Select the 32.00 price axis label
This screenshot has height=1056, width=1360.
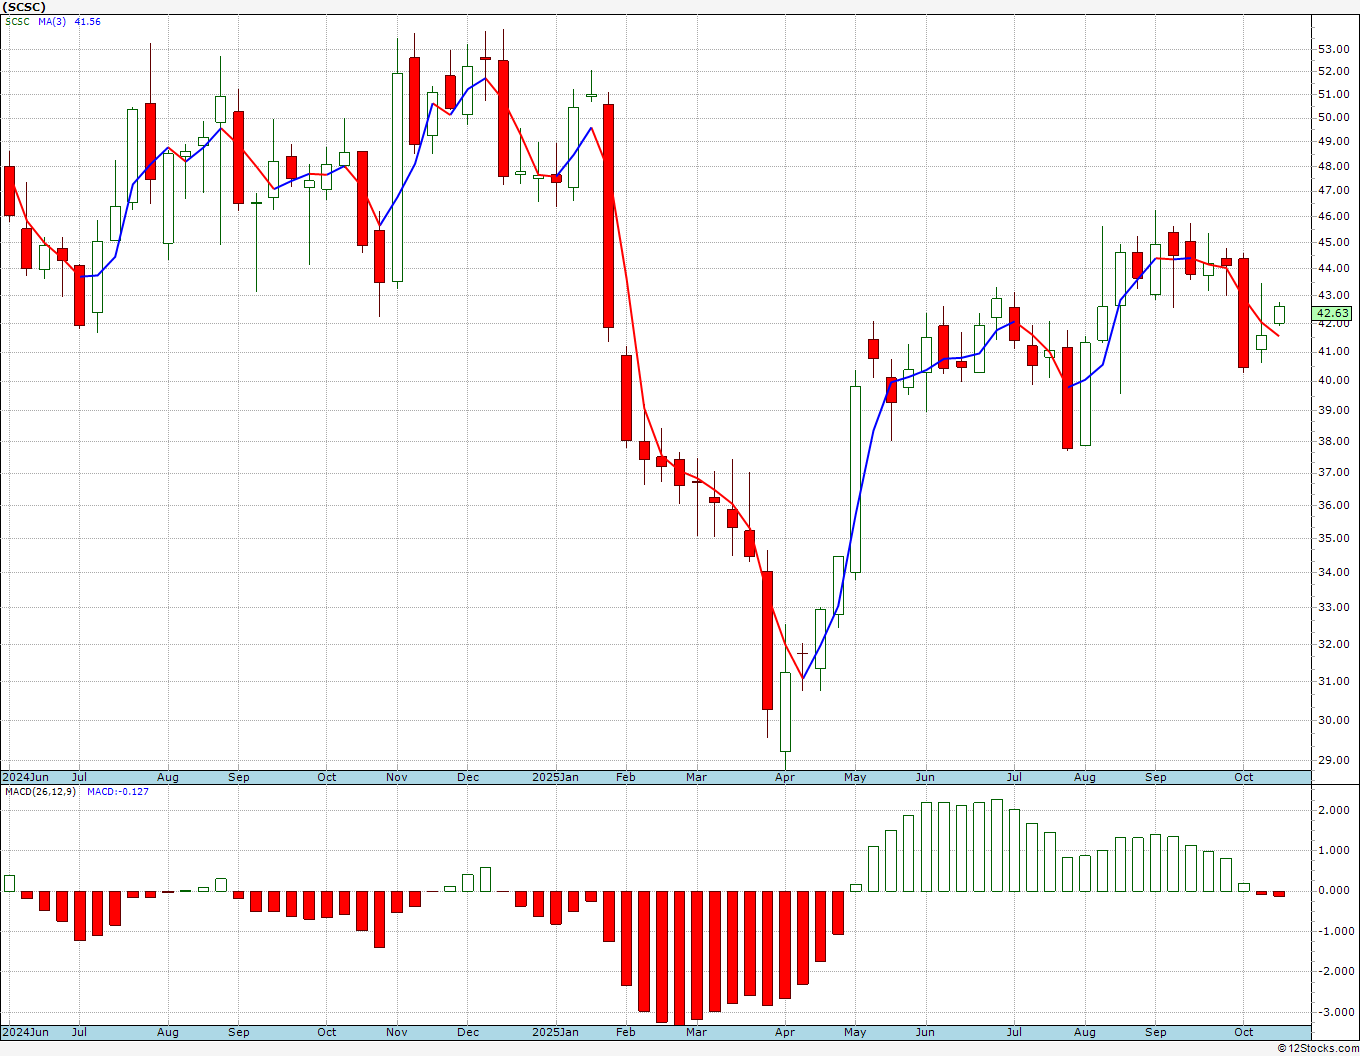pos(1333,644)
